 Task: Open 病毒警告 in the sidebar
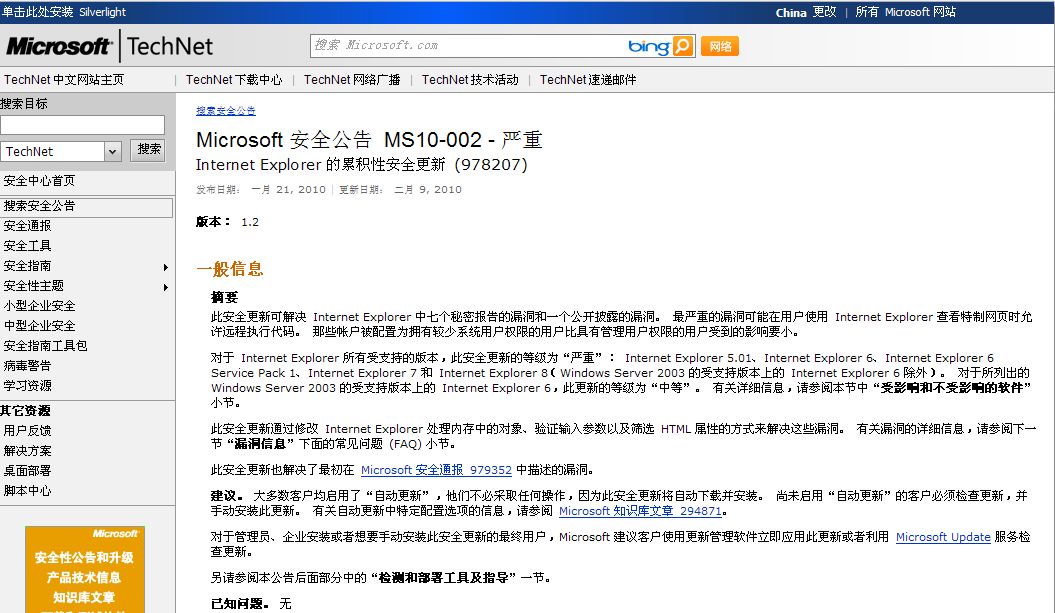(27, 365)
